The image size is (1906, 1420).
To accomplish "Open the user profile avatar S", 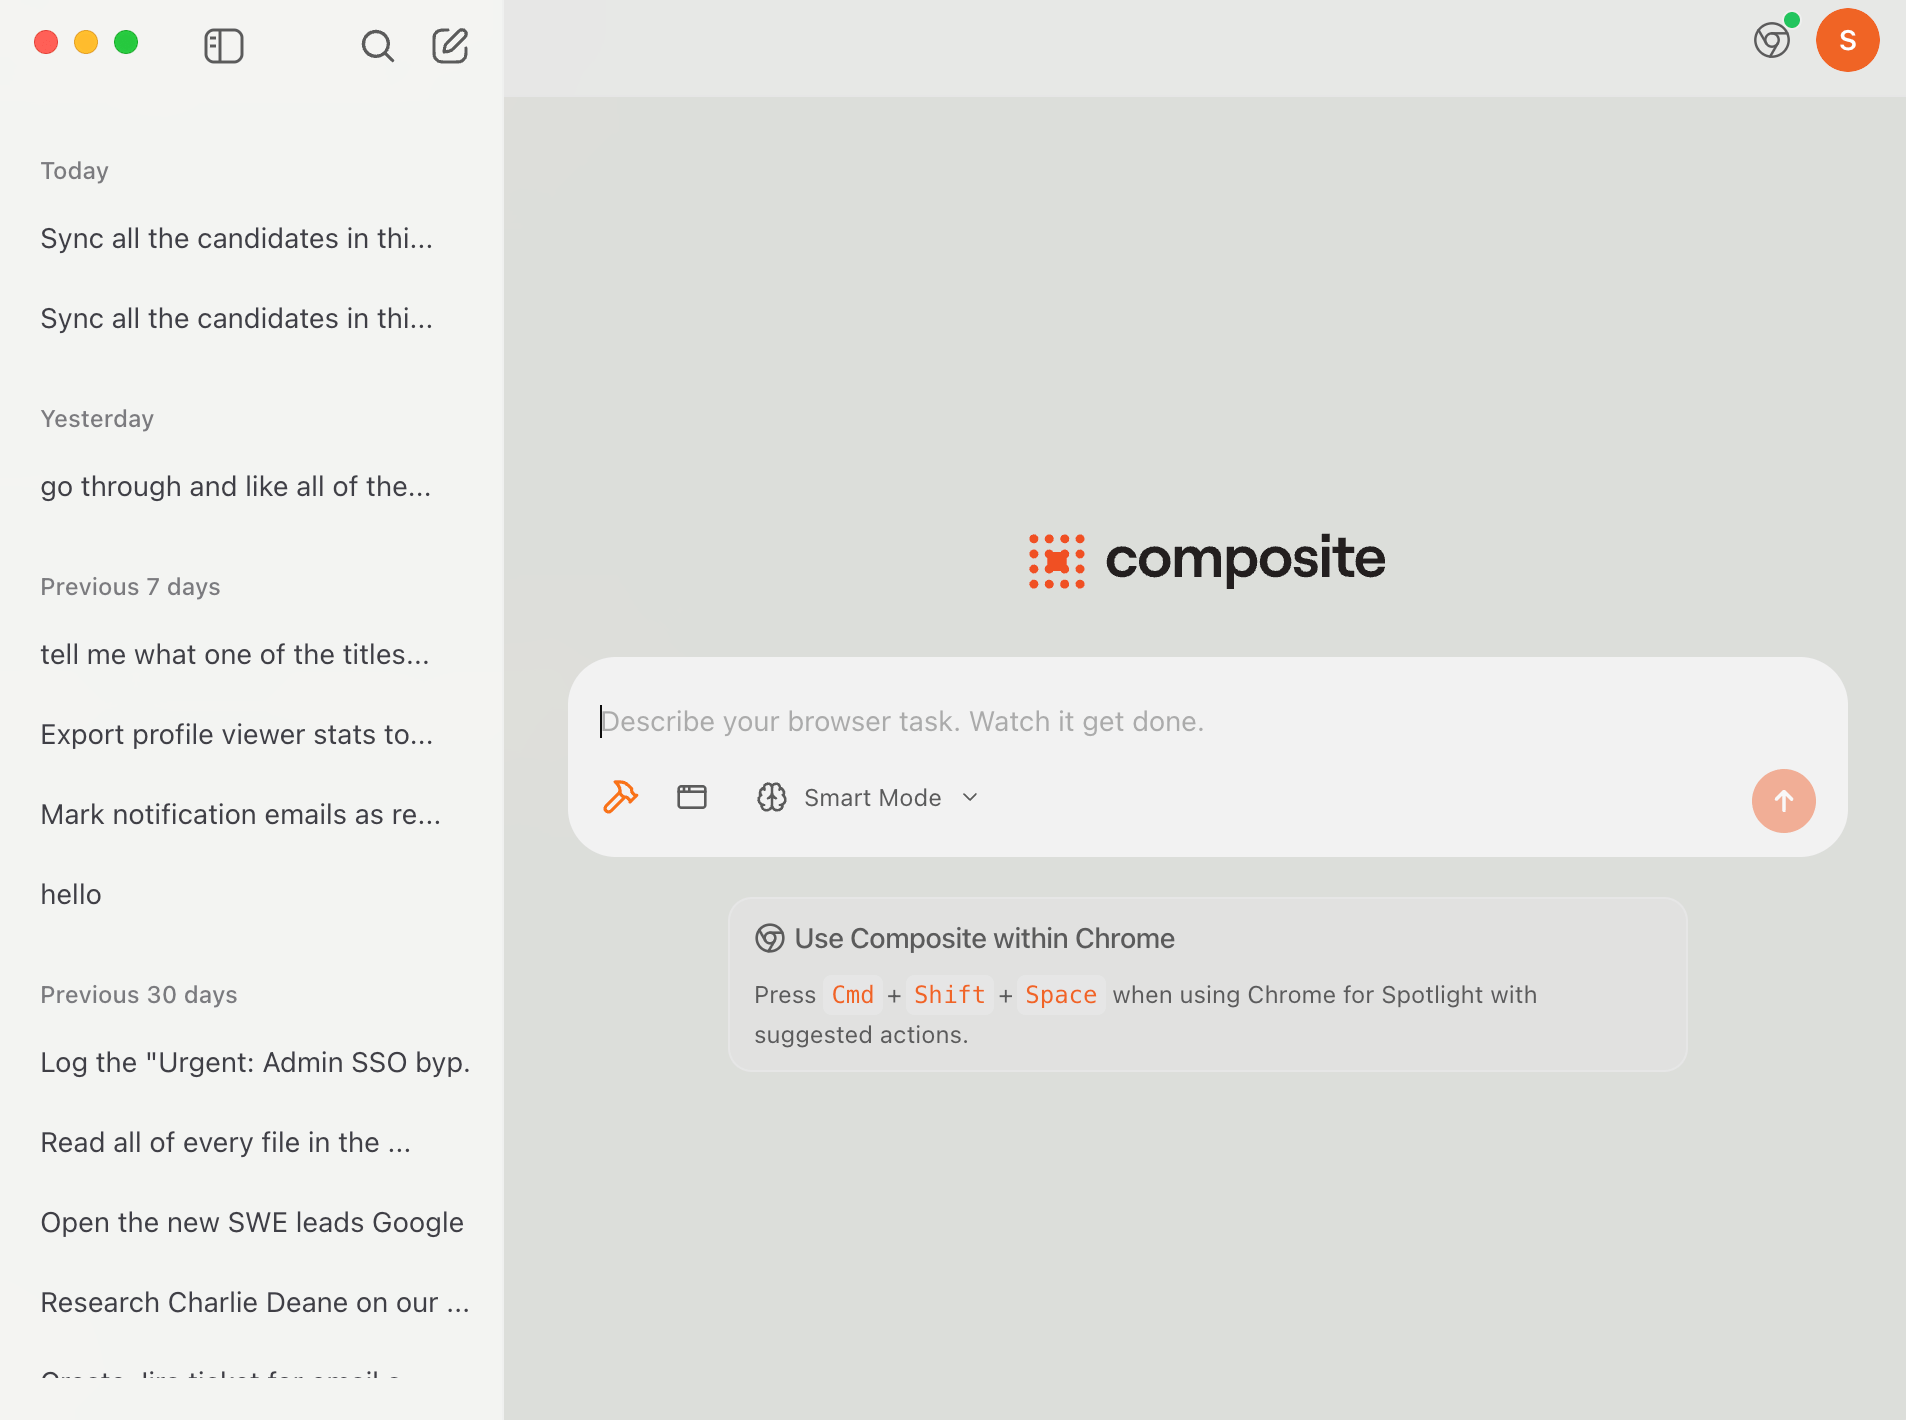I will [x=1848, y=40].
